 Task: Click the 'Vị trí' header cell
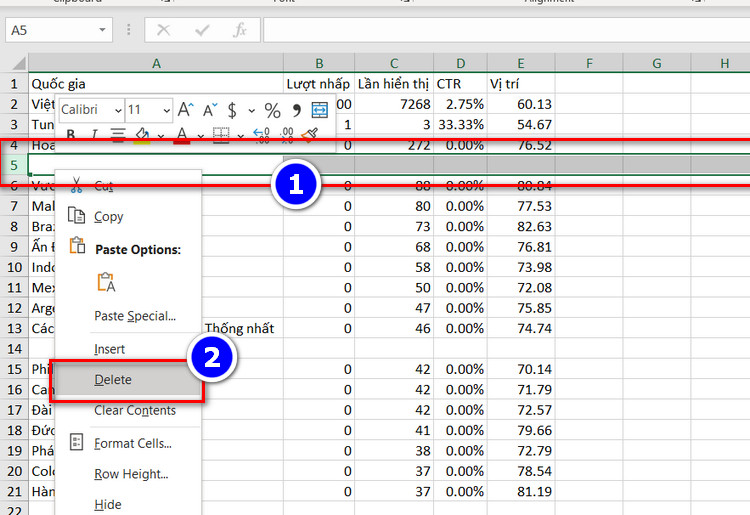tap(521, 84)
